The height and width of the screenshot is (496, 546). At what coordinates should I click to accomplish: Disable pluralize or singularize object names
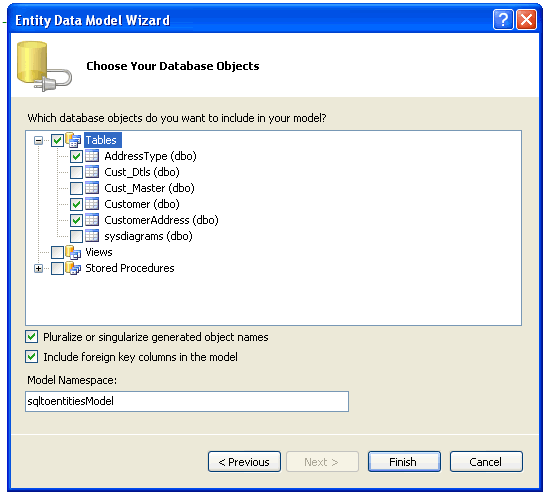pos(31,337)
